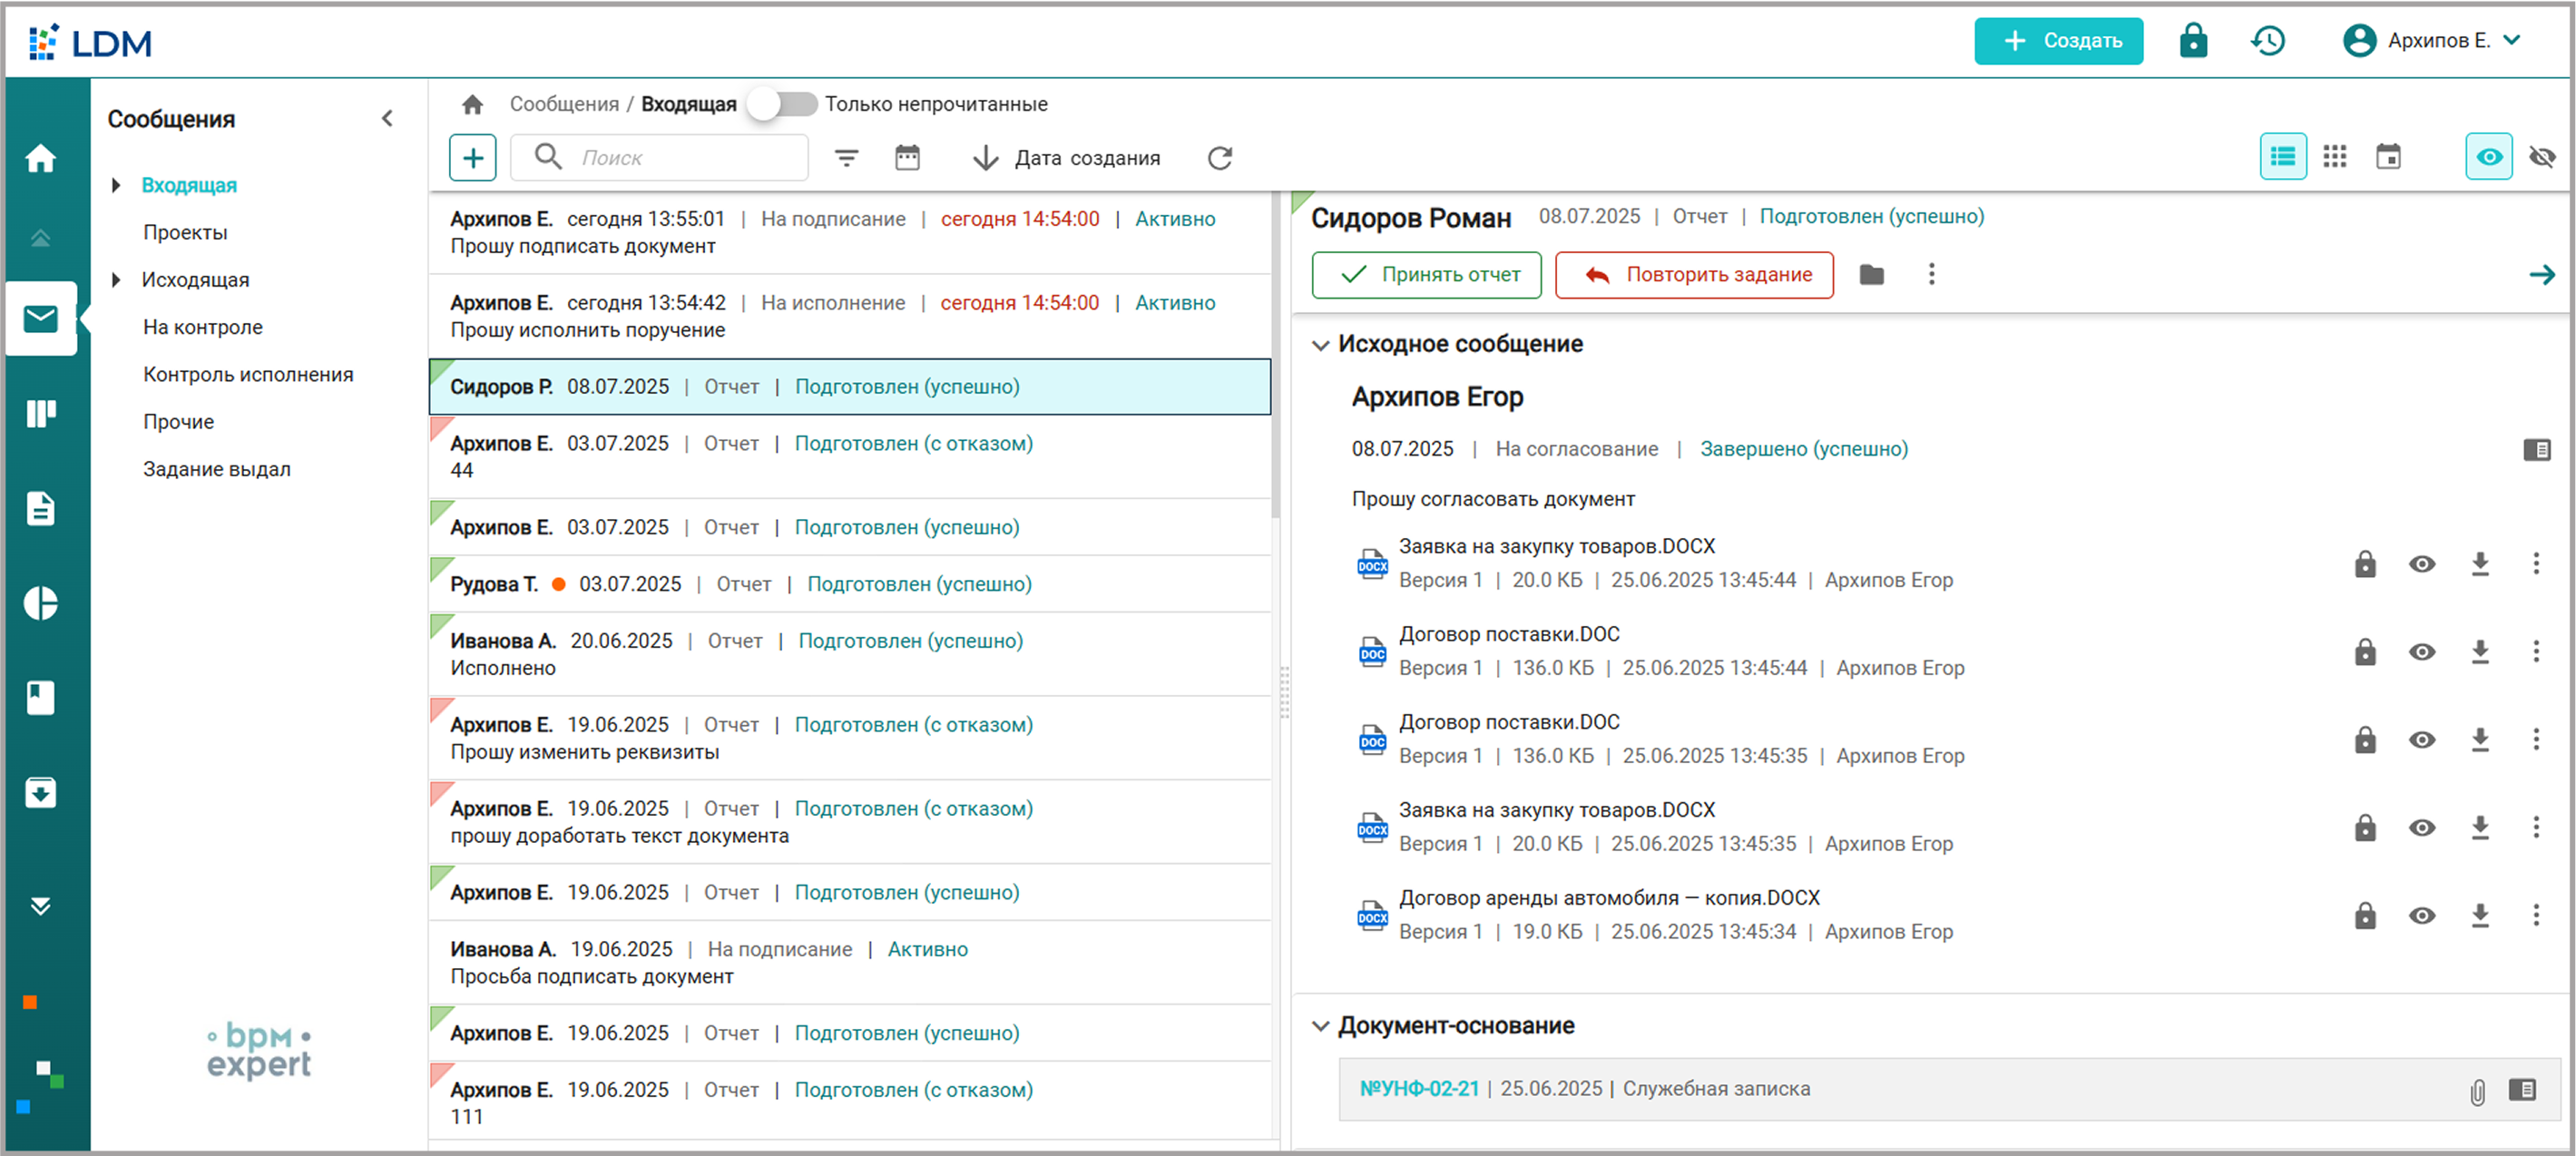Click the lock icon in top header
The image size is (2576, 1156).
coord(2193,41)
